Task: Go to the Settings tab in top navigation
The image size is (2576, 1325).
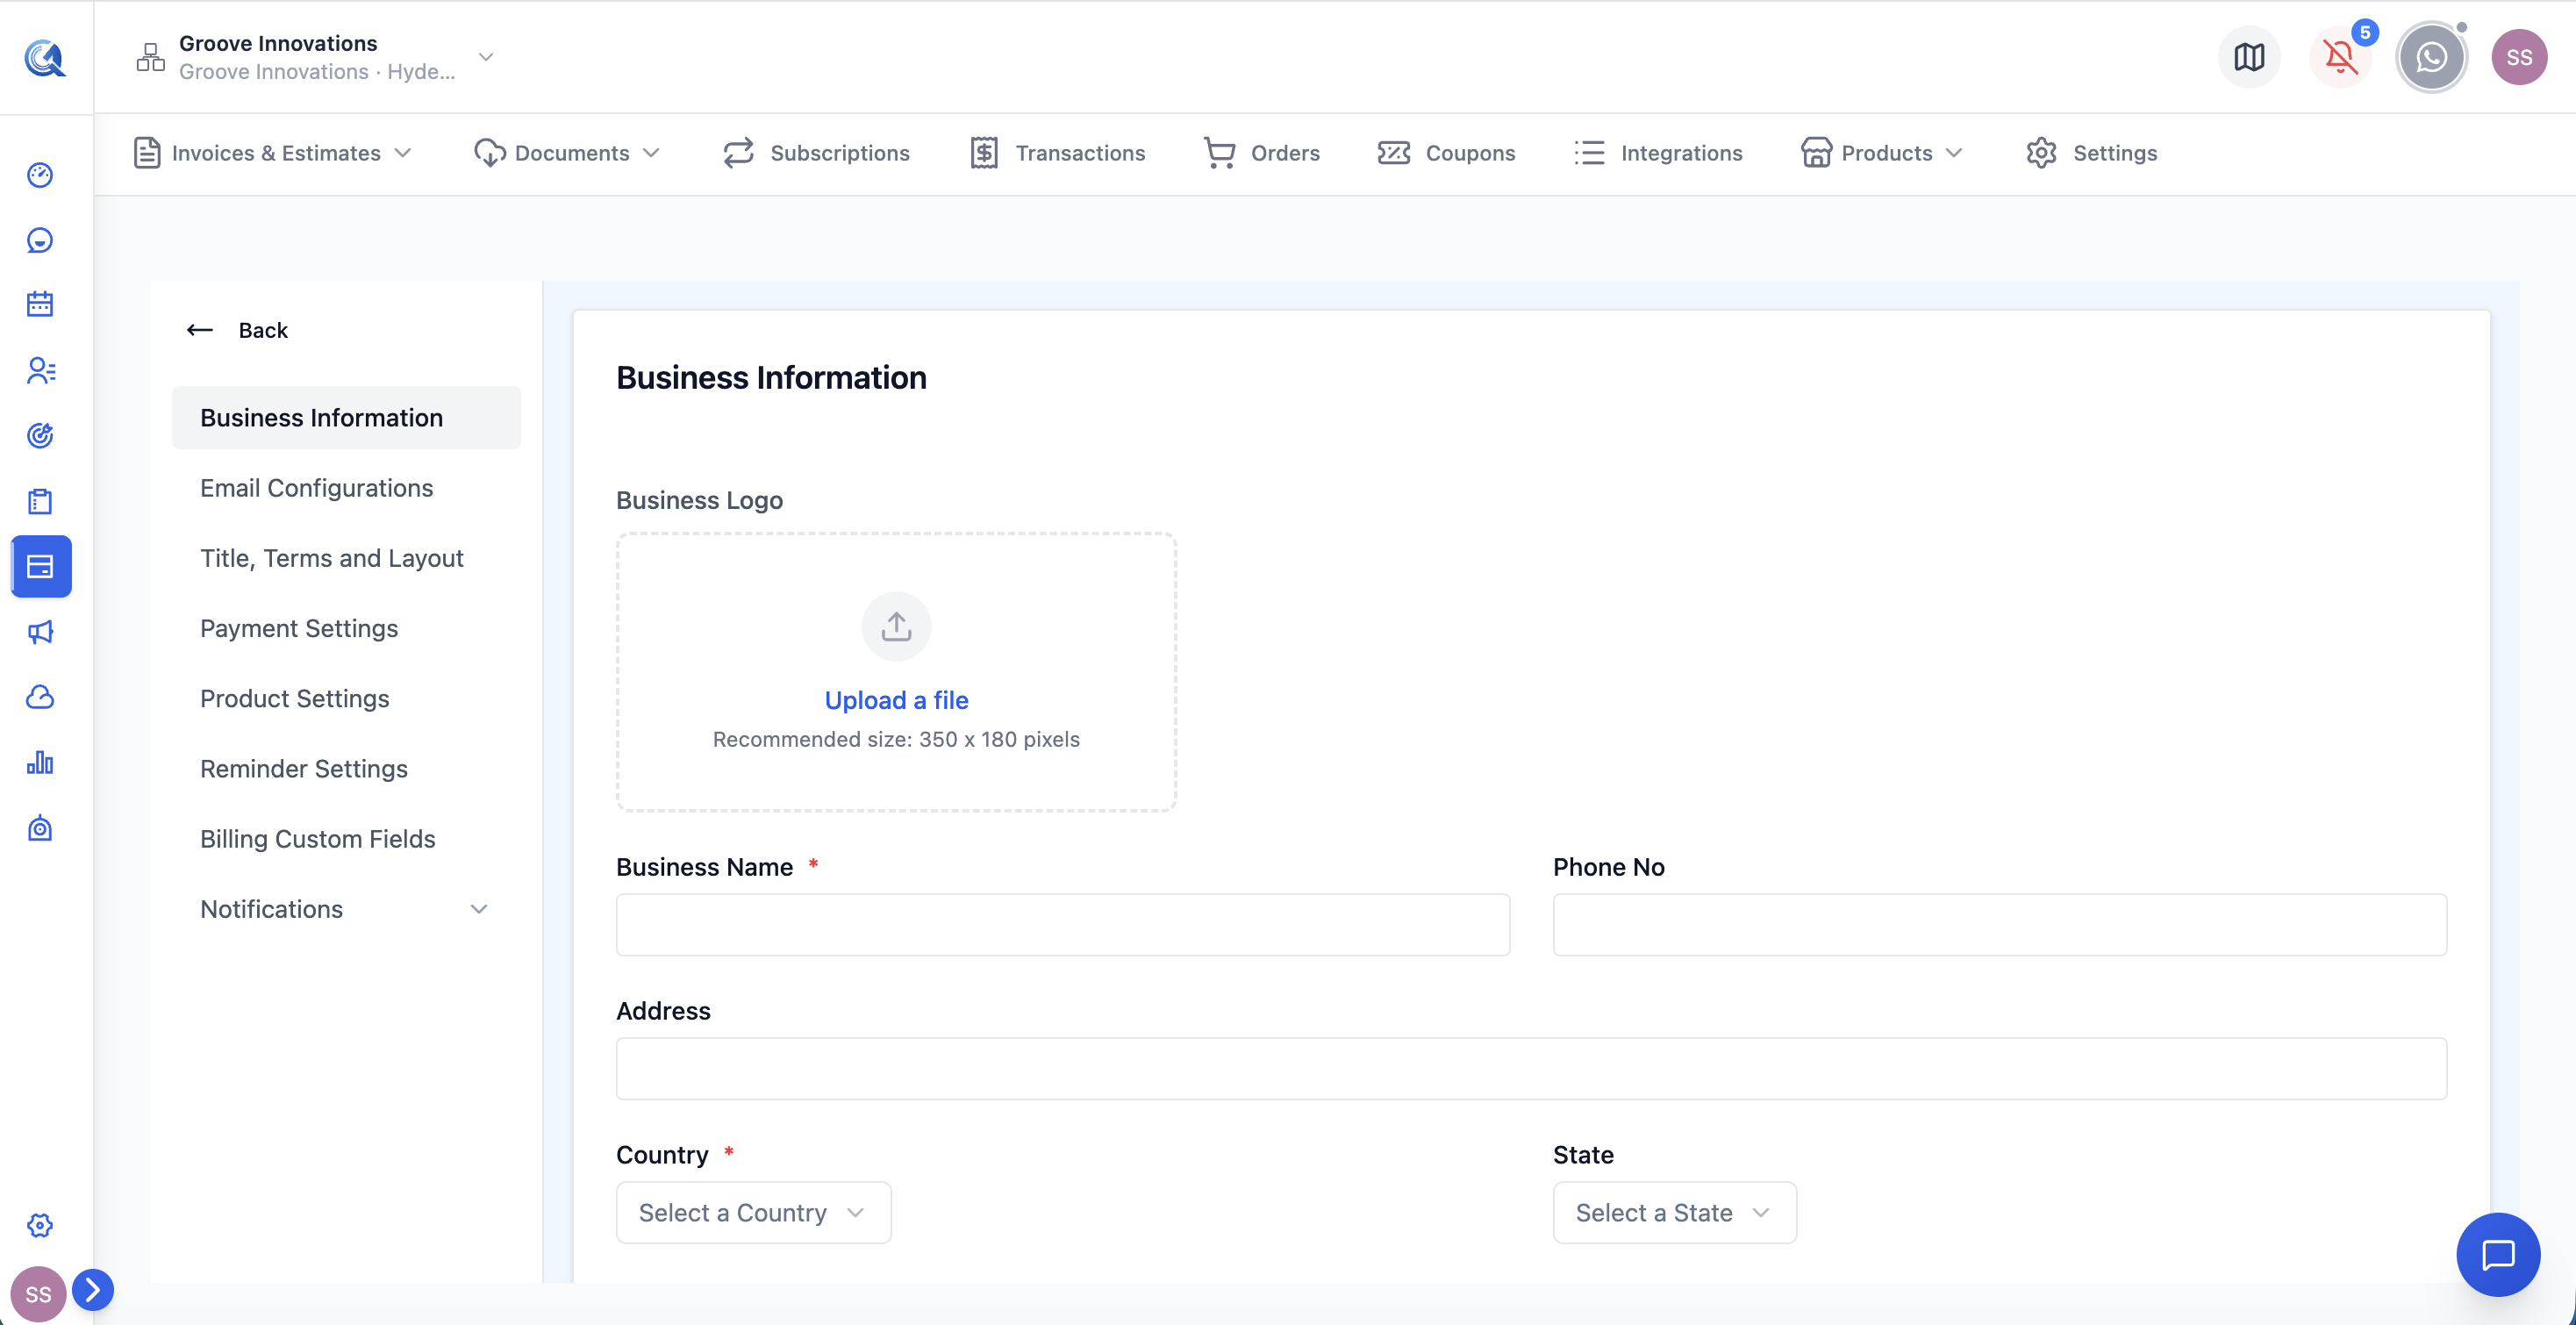Action: point(2092,153)
